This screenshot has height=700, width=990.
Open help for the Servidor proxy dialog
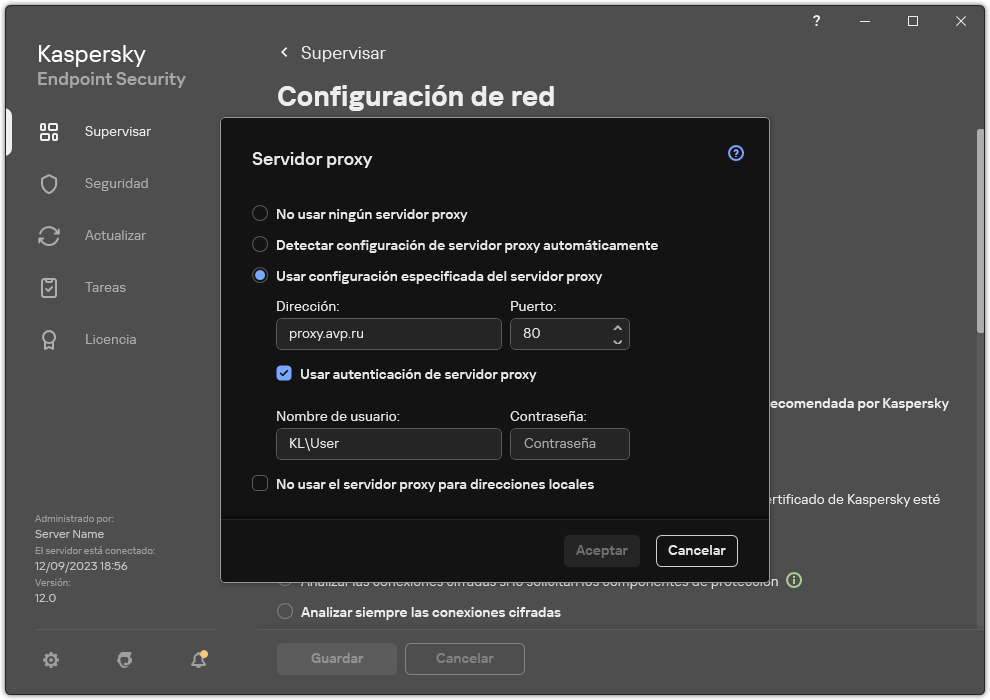pos(735,153)
